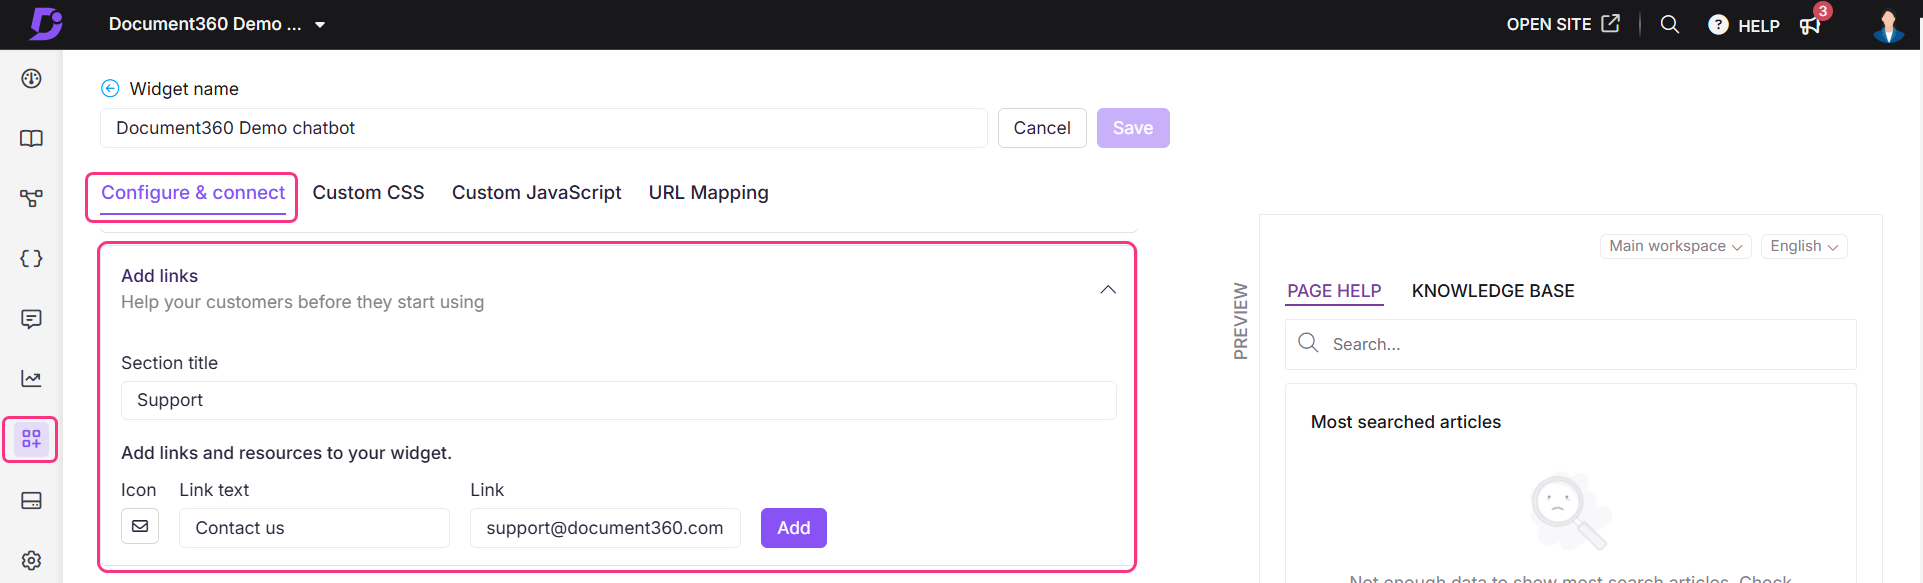Viewport: 1923px width, 583px height.
Task: Open the Widgets icon in sidebar
Action: pos(32,439)
